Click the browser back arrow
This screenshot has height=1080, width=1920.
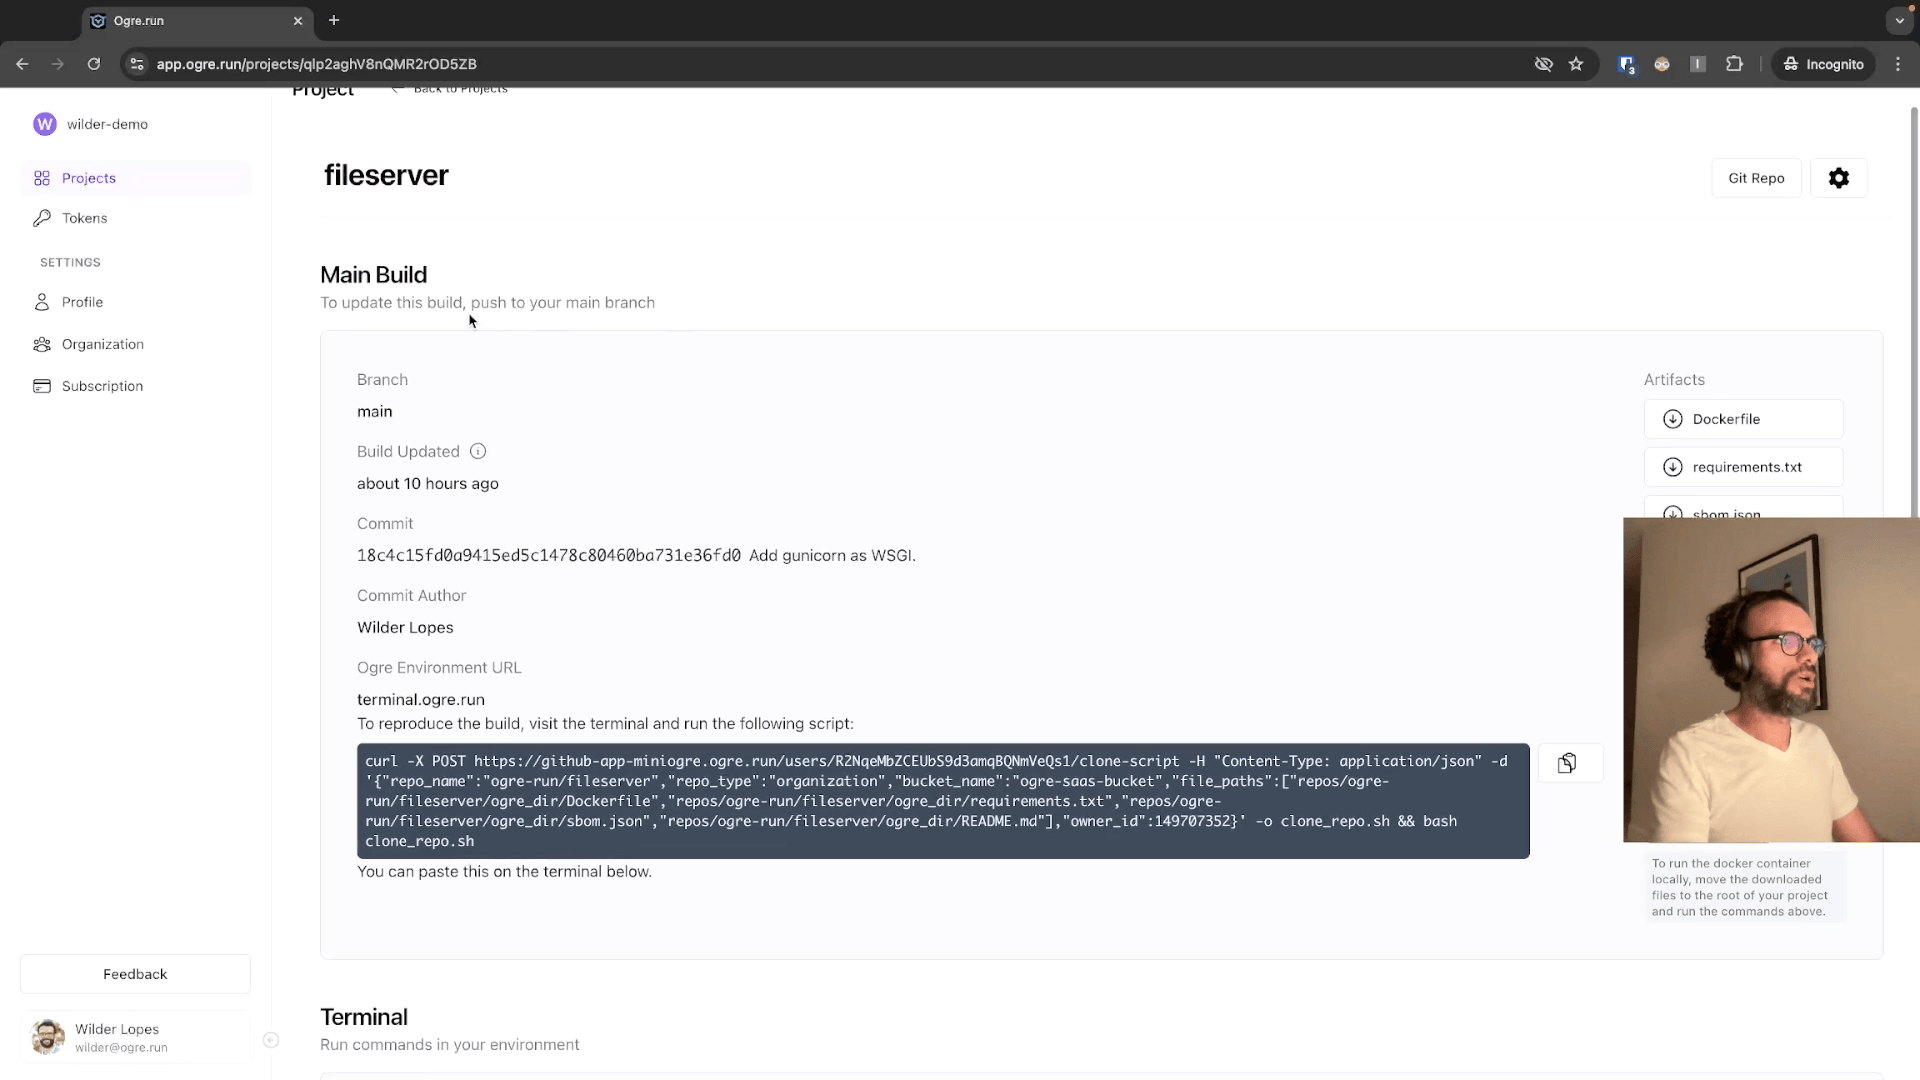22,64
